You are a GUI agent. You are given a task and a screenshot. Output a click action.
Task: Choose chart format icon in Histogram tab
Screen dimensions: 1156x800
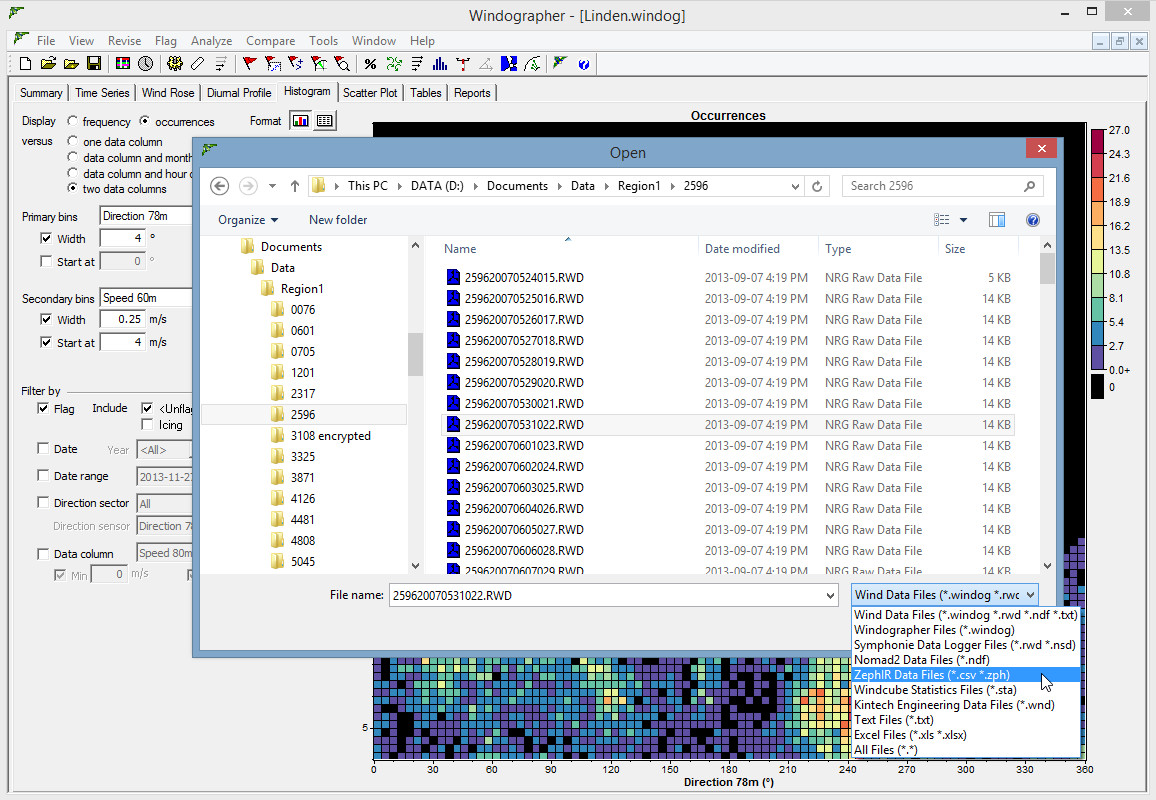click(x=301, y=121)
